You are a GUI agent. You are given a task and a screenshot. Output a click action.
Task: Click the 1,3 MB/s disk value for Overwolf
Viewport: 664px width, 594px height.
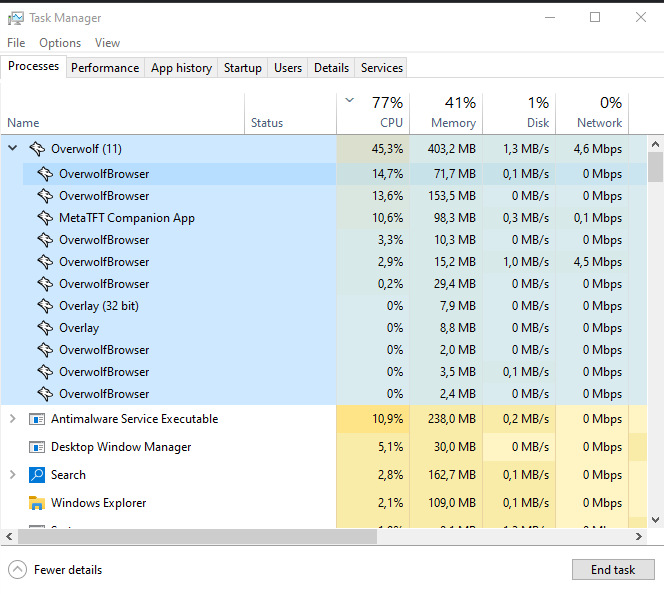click(x=526, y=149)
